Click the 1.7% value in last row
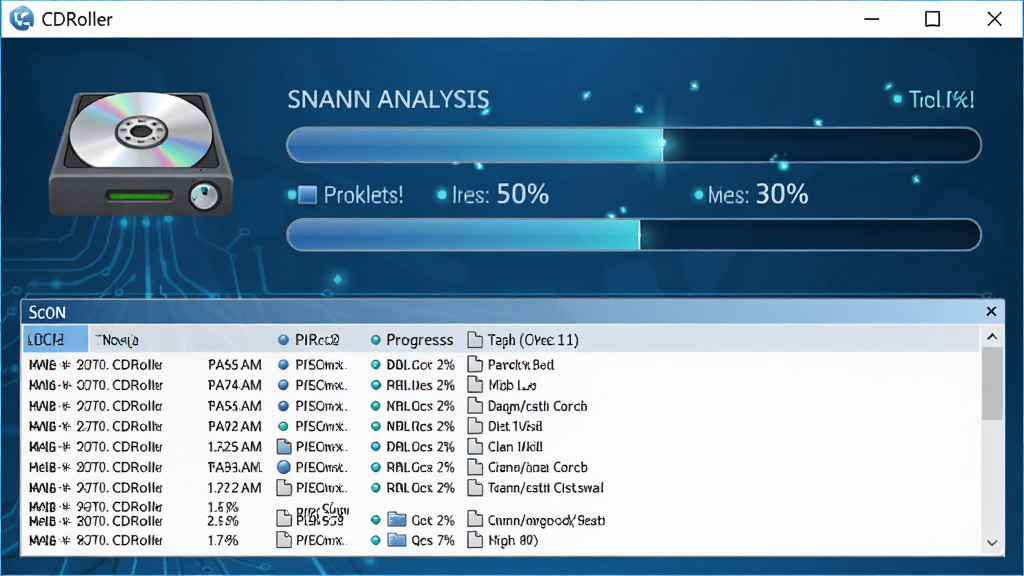Image resolution: width=1024 pixels, height=576 pixels. tap(223, 540)
